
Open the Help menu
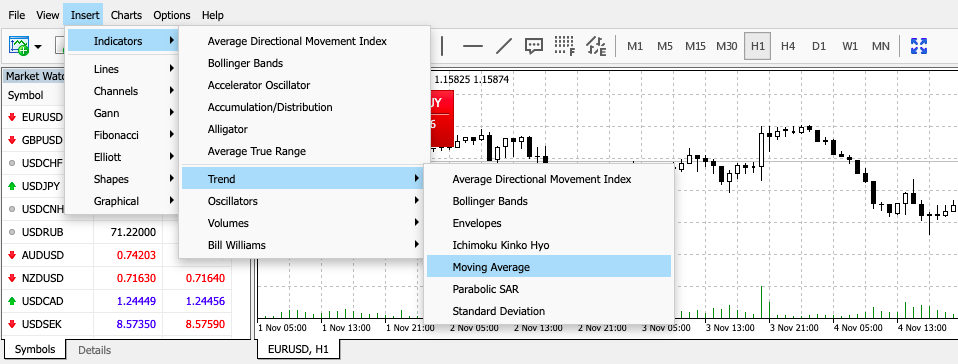[x=212, y=15]
